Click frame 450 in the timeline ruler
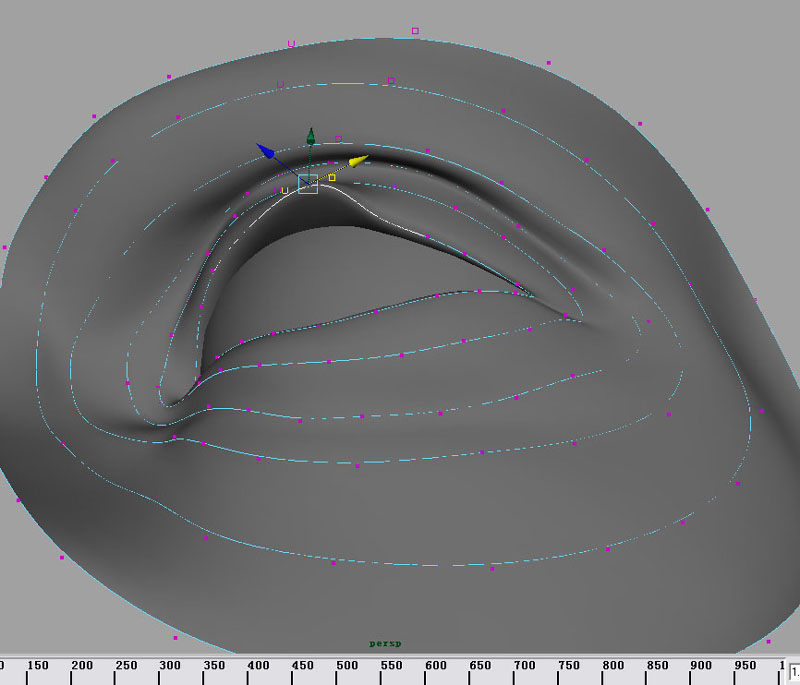The height and width of the screenshot is (685, 800). 303,666
